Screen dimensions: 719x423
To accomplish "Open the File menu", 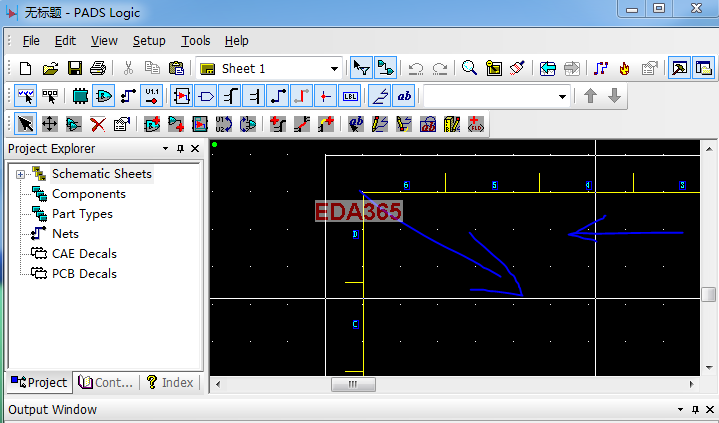I will point(31,41).
